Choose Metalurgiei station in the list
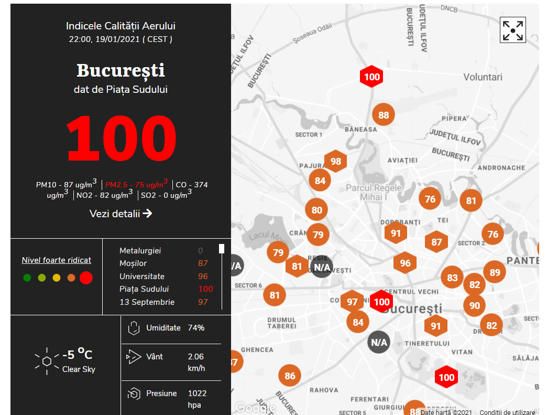The image size is (558, 415). (166, 251)
